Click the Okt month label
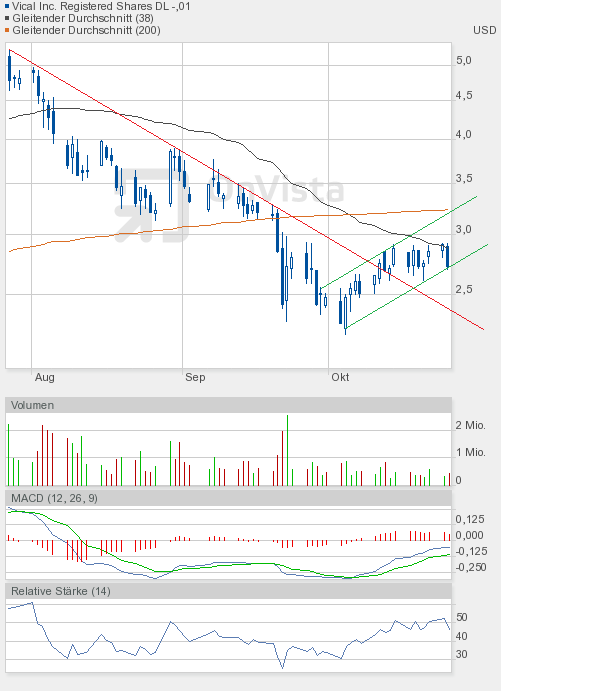This screenshot has height=691, width=614. tap(340, 377)
